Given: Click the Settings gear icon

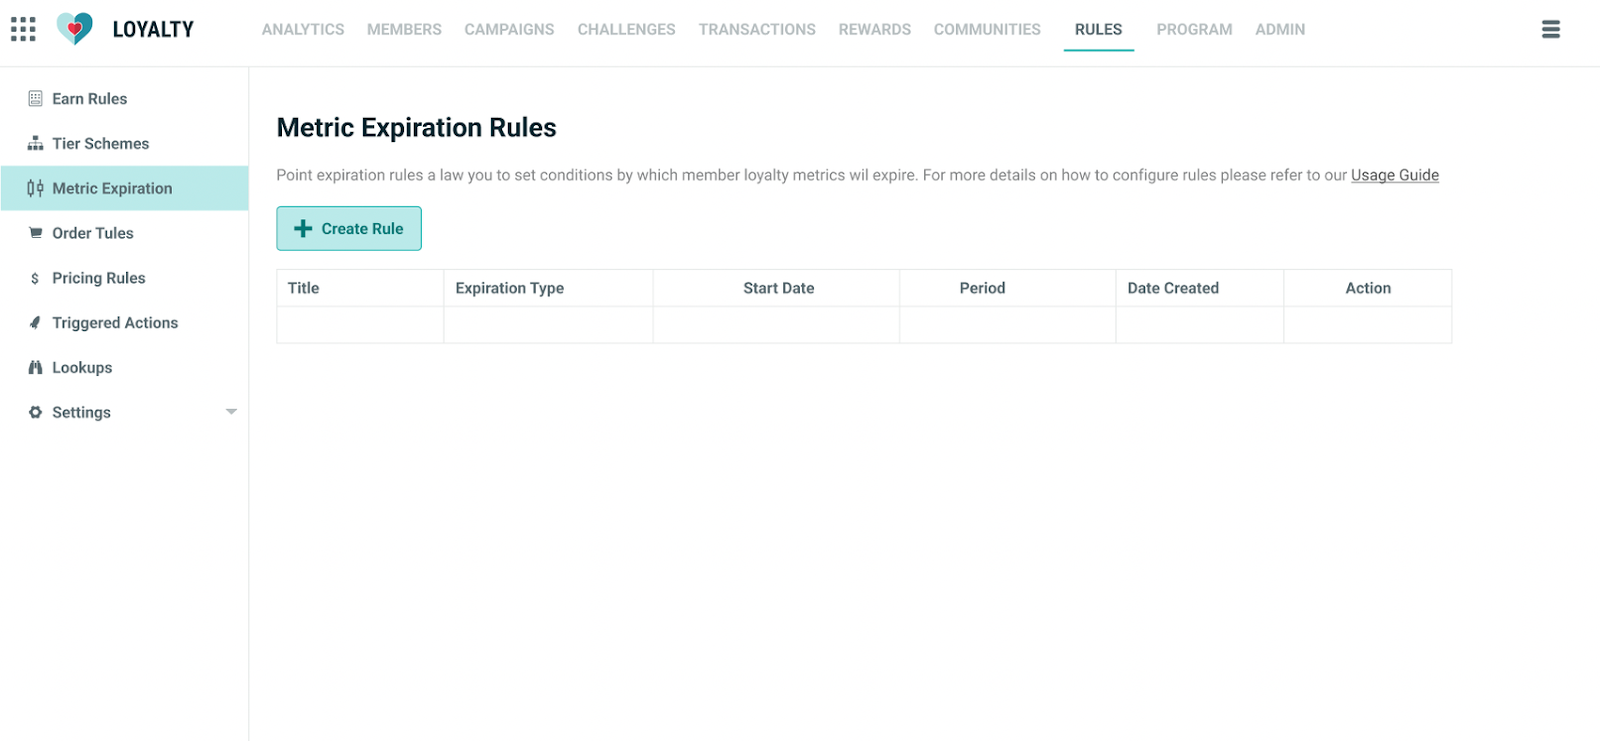Looking at the screenshot, I should [x=35, y=412].
